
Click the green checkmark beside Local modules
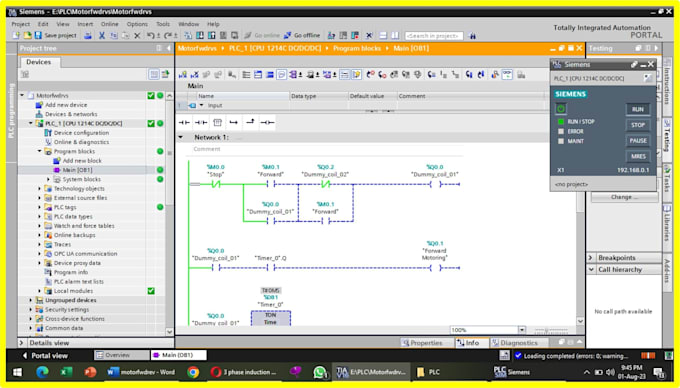(x=151, y=291)
